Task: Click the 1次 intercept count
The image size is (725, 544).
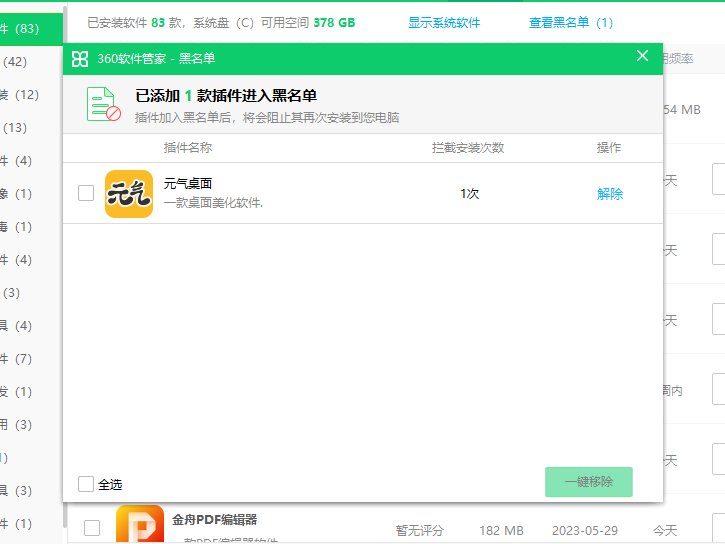Action: pyautogui.click(x=469, y=194)
